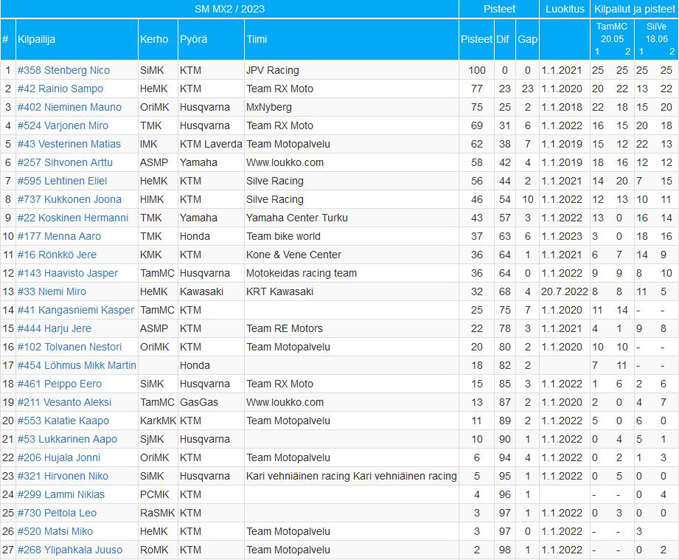
Task: Open rider link #102 Tolvanen Nestori
Action: (x=69, y=347)
